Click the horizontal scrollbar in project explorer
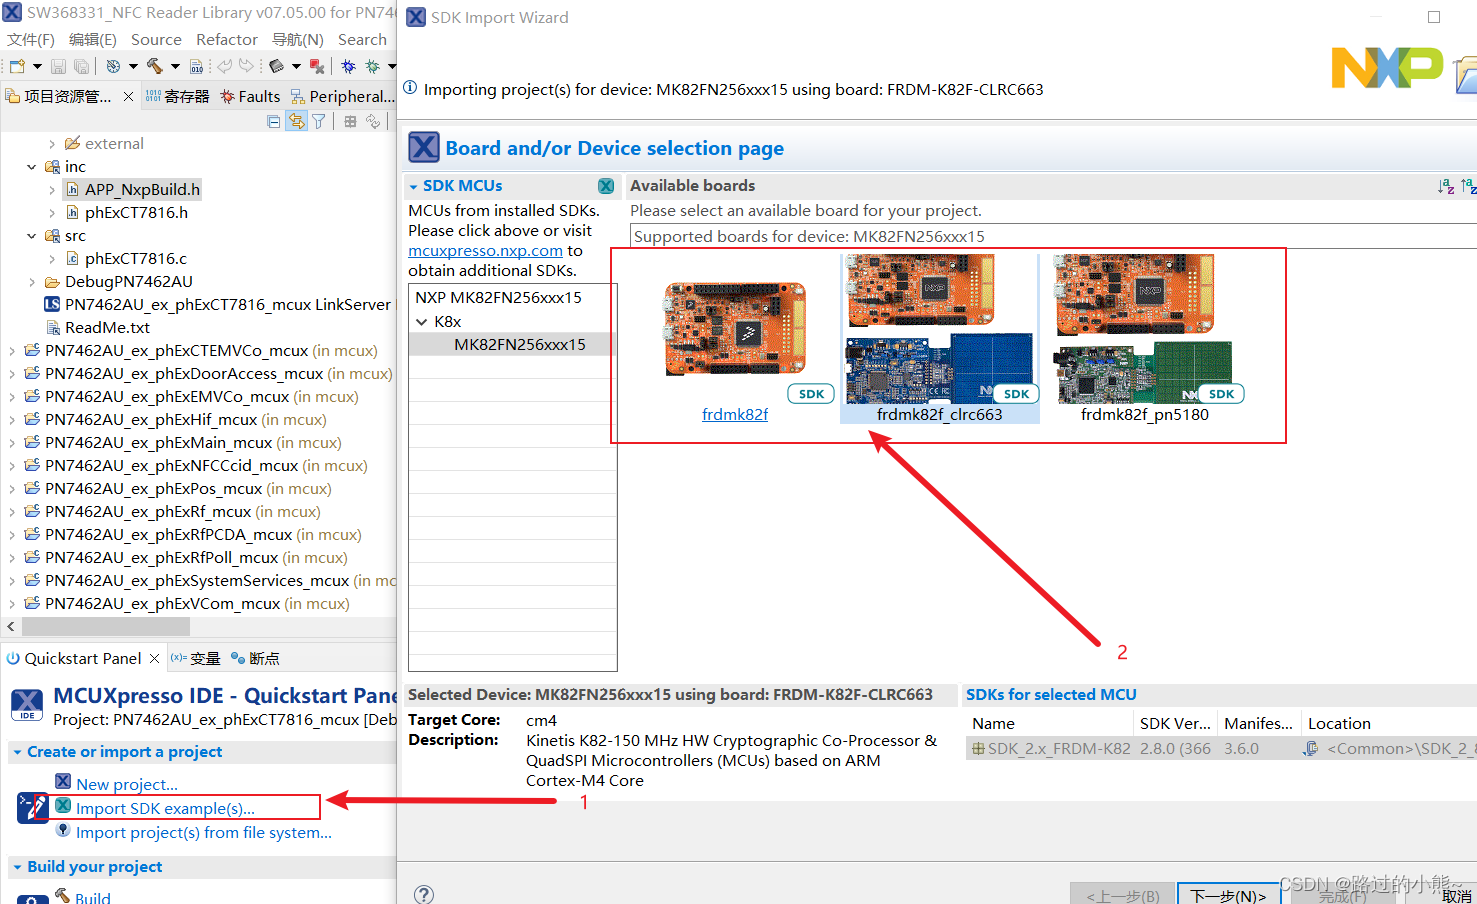Viewport: 1477px width, 904px height. (106, 626)
